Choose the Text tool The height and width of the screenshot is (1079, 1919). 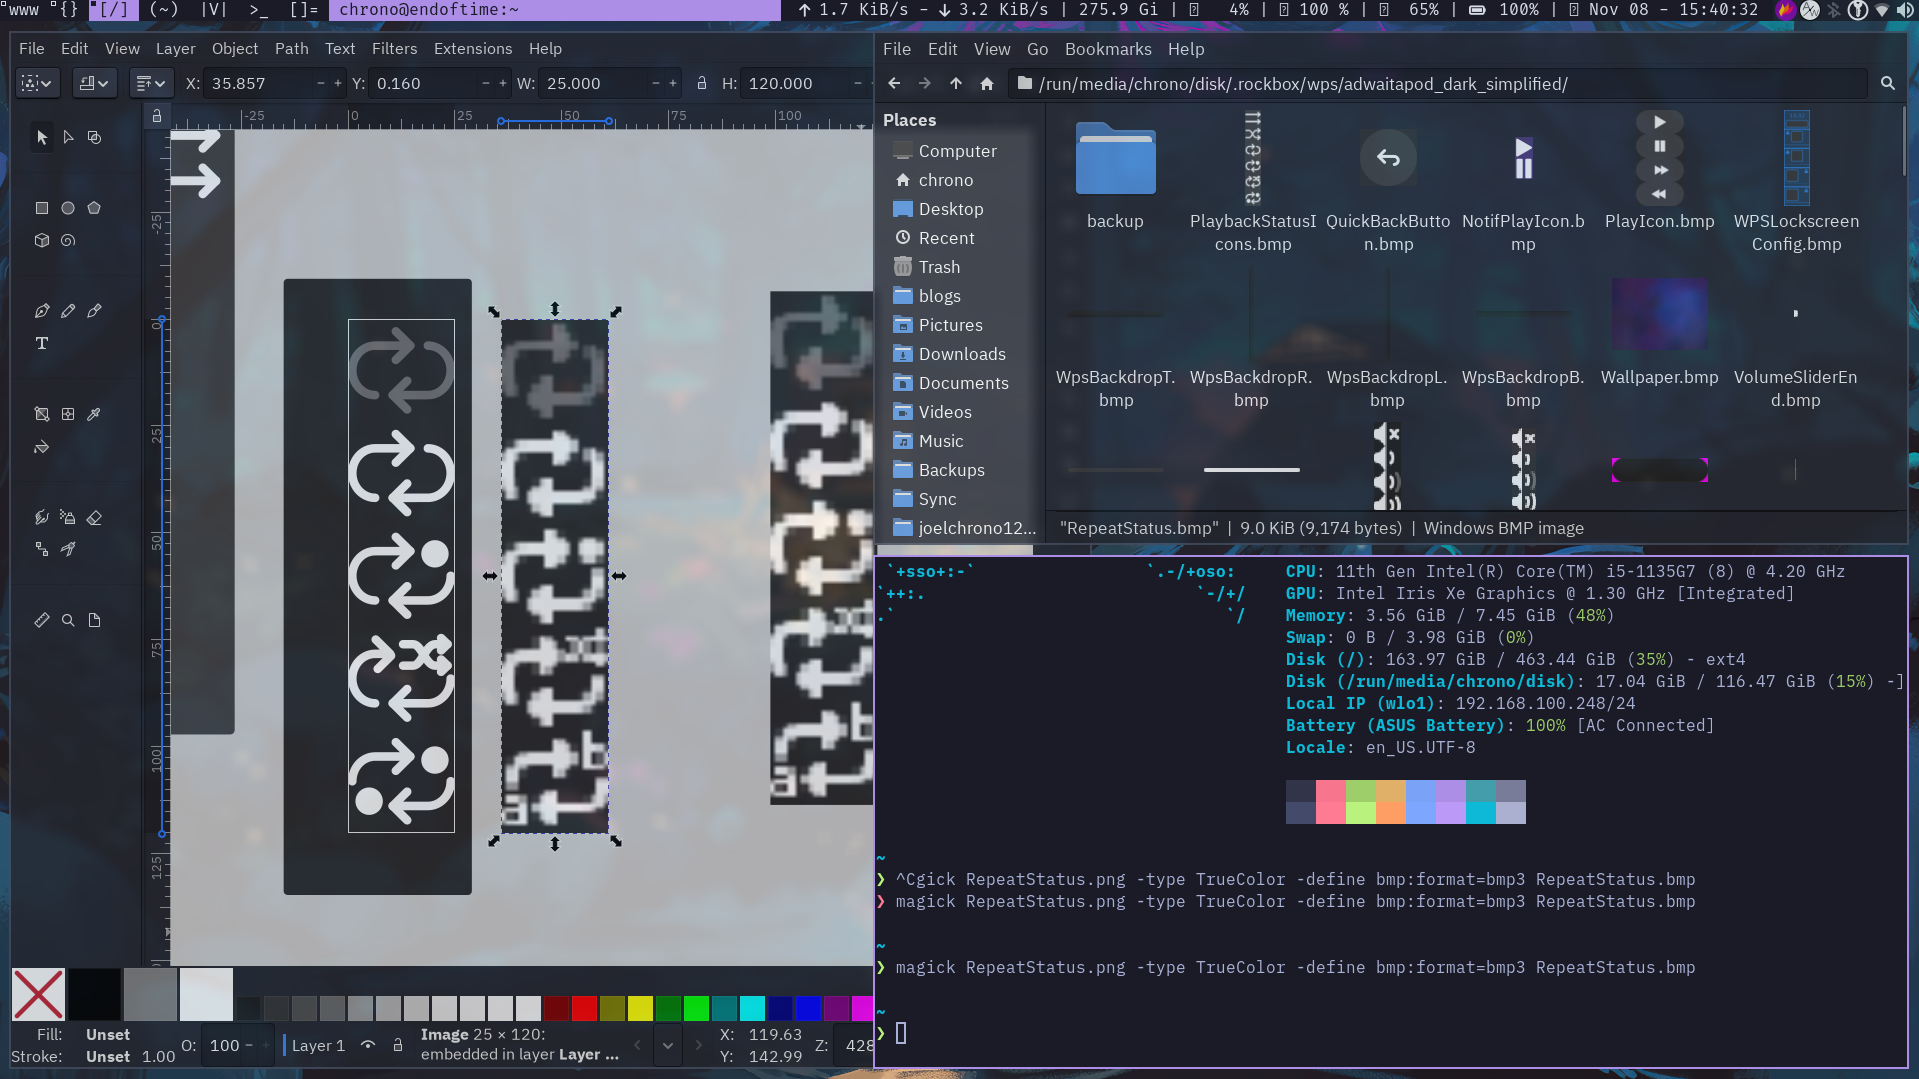click(42, 343)
